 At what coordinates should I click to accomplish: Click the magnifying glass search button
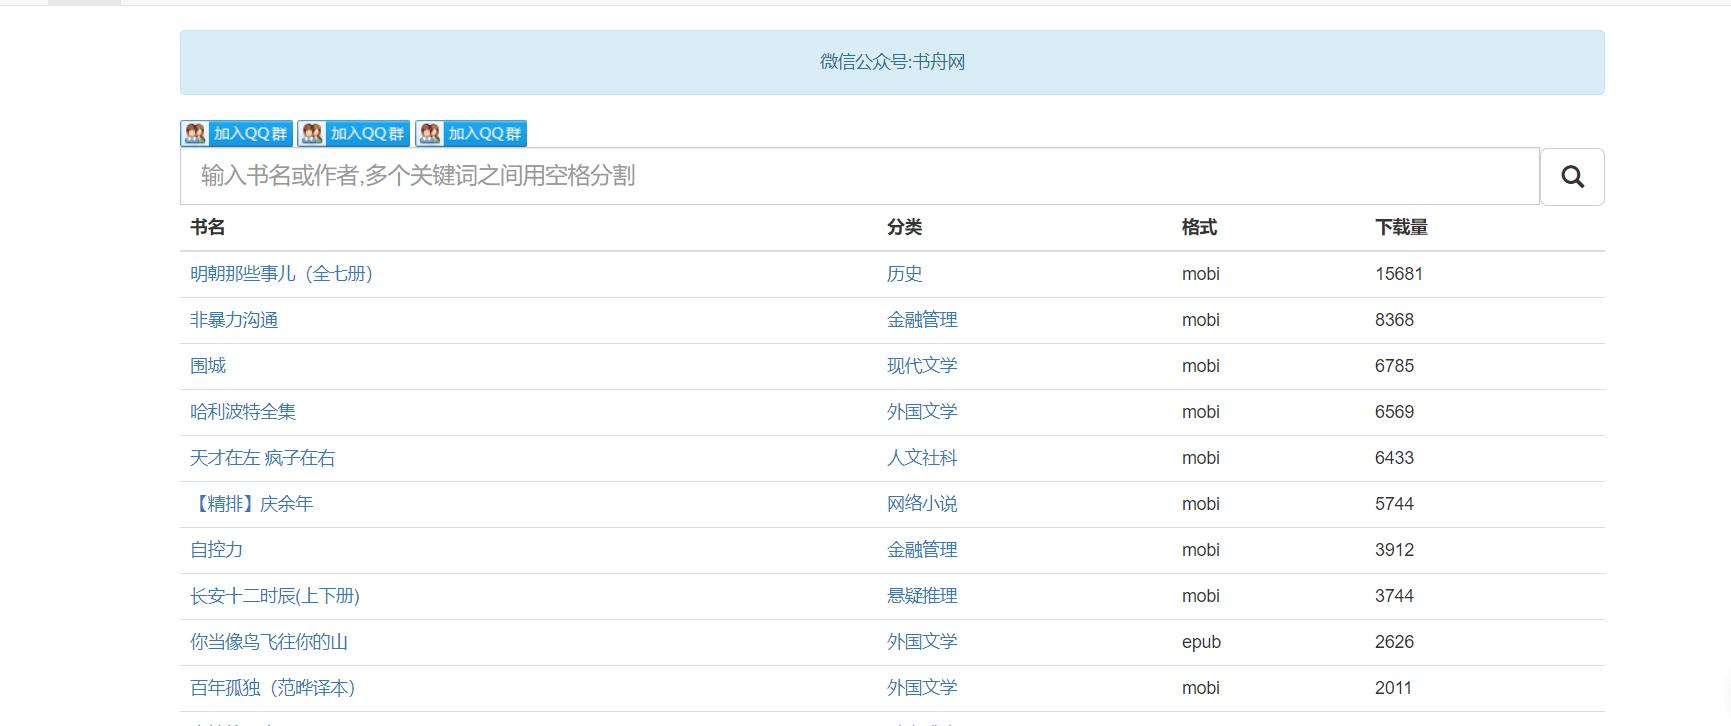click(1572, 177)
